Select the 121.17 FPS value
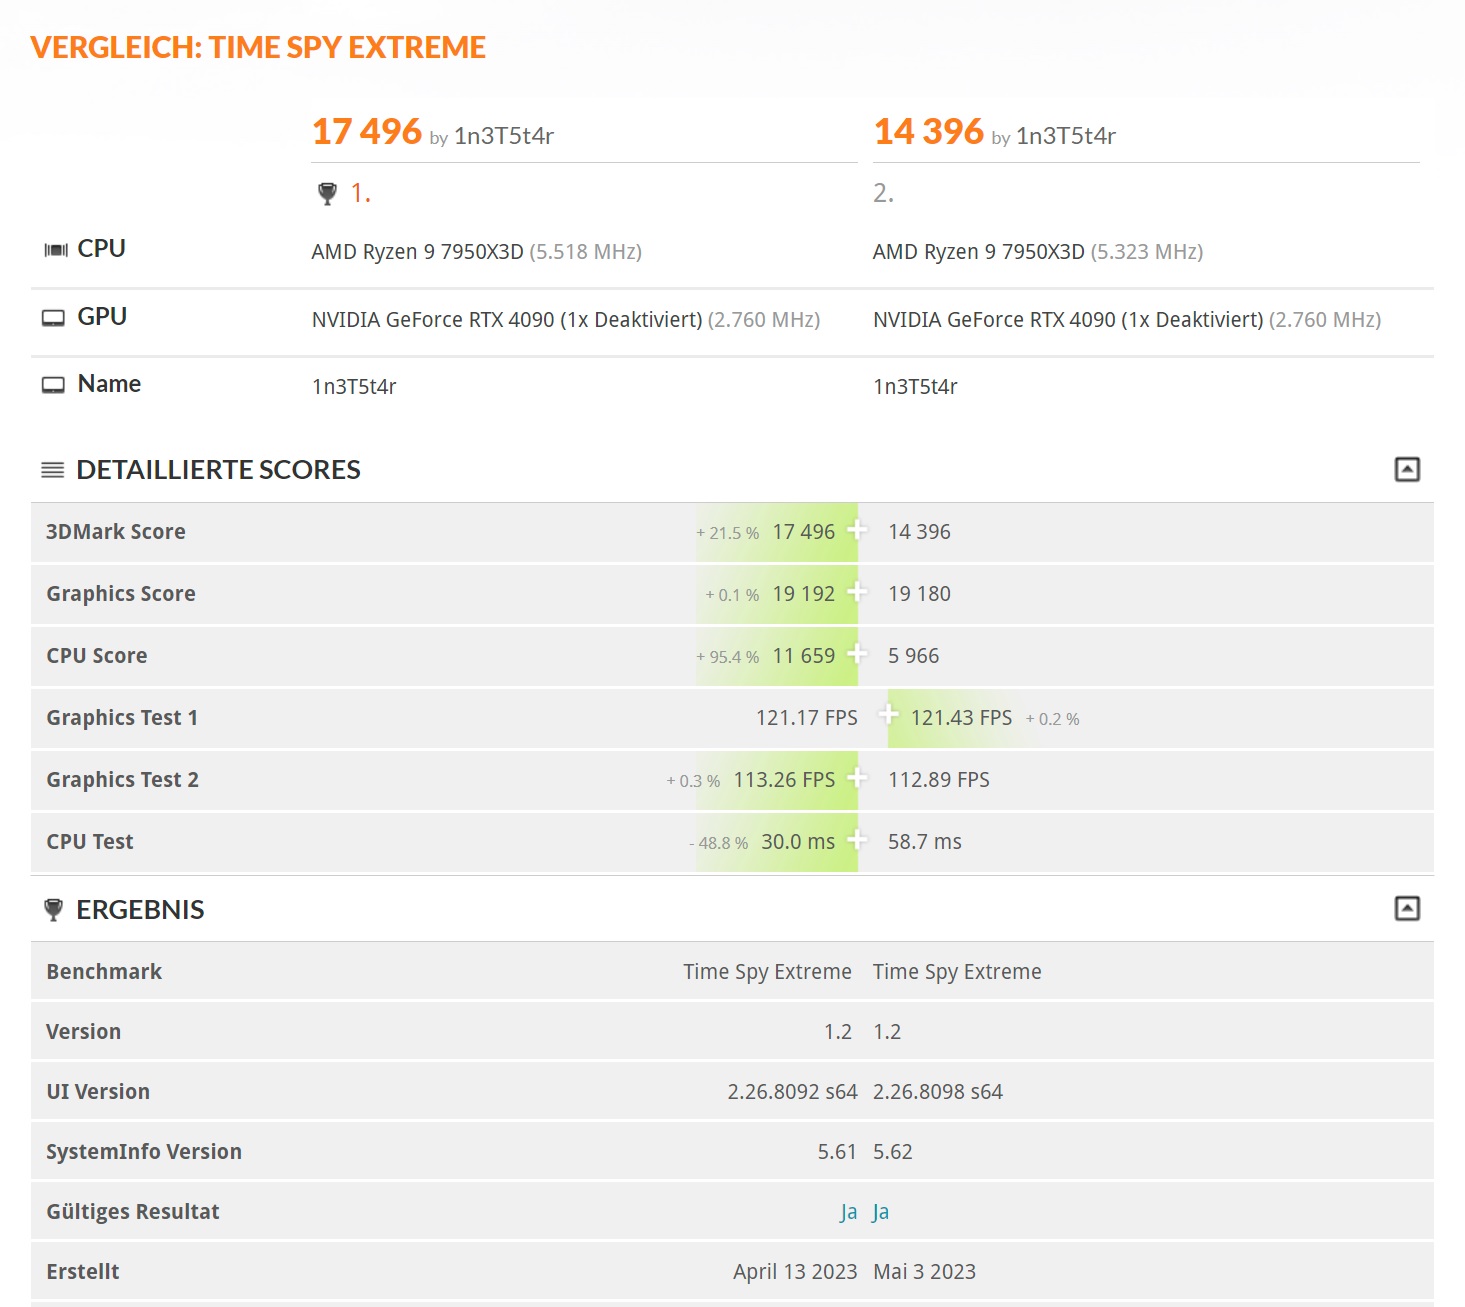 pyautogui.click(x=807, y=718)
